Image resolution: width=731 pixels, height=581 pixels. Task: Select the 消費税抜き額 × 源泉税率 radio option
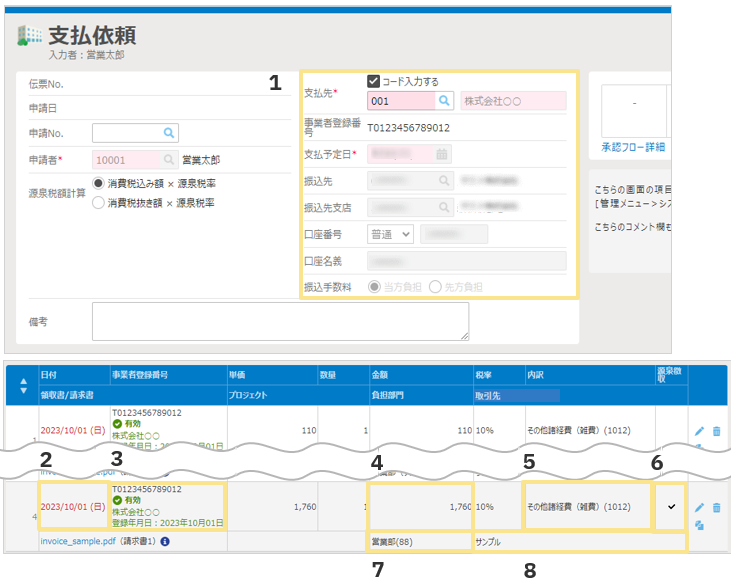pos(98,202)
